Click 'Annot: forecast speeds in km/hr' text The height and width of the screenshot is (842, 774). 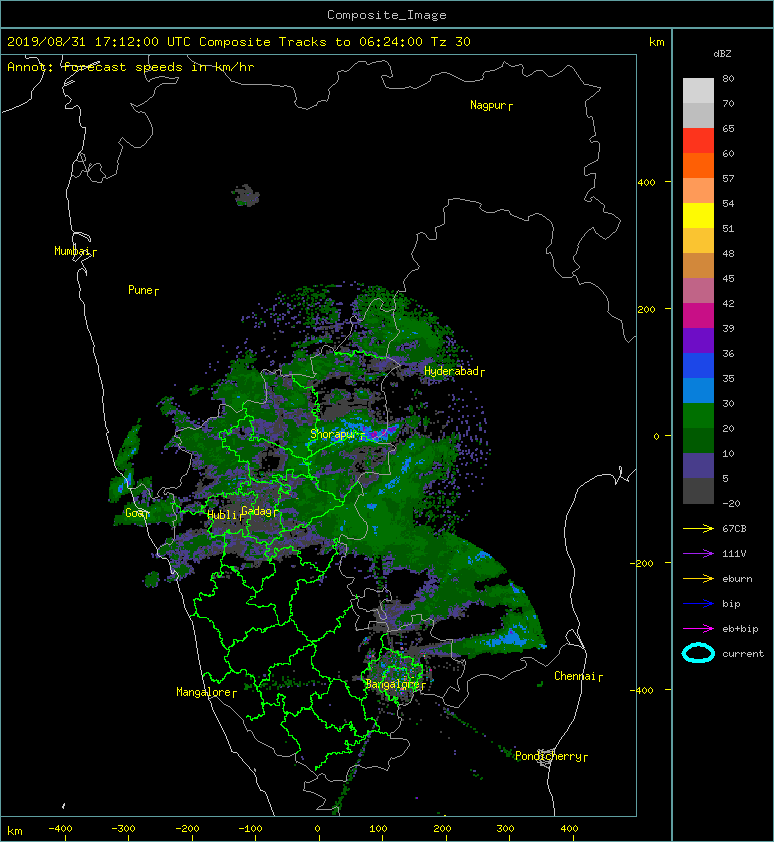(x=131, y=67)
